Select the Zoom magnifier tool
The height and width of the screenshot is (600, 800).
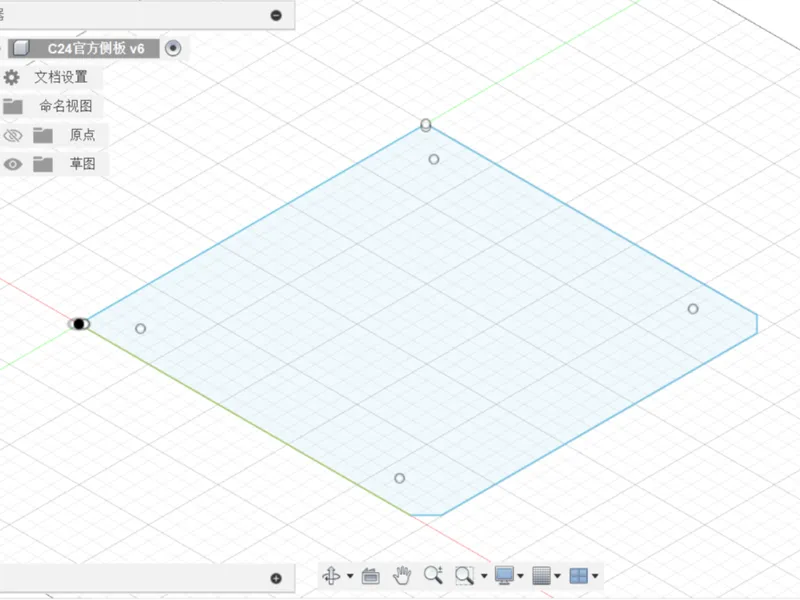pos(433,575)
